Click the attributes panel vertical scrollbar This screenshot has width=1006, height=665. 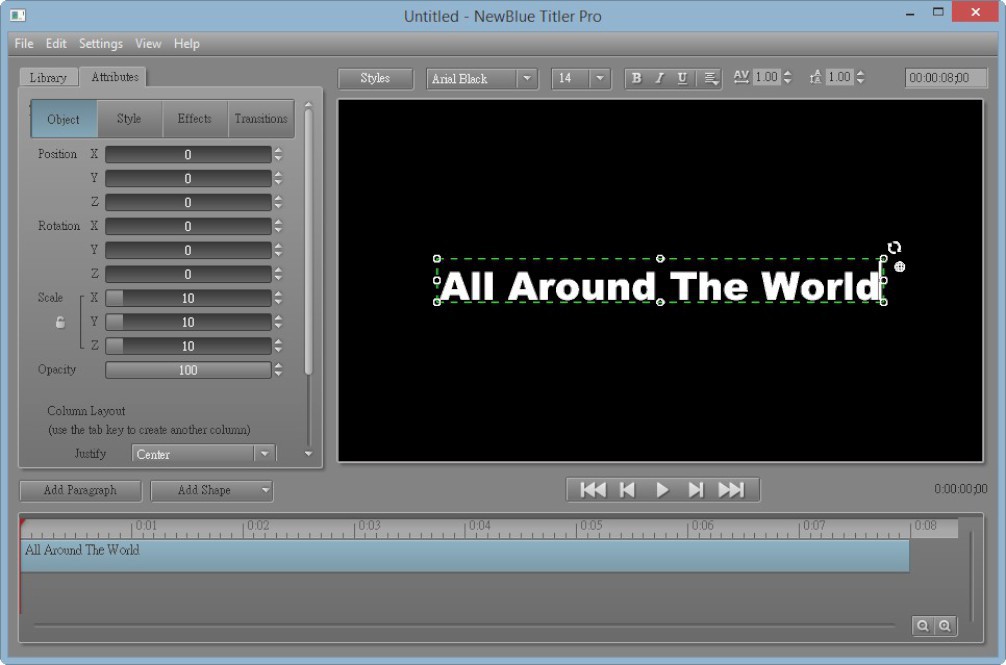308,241
